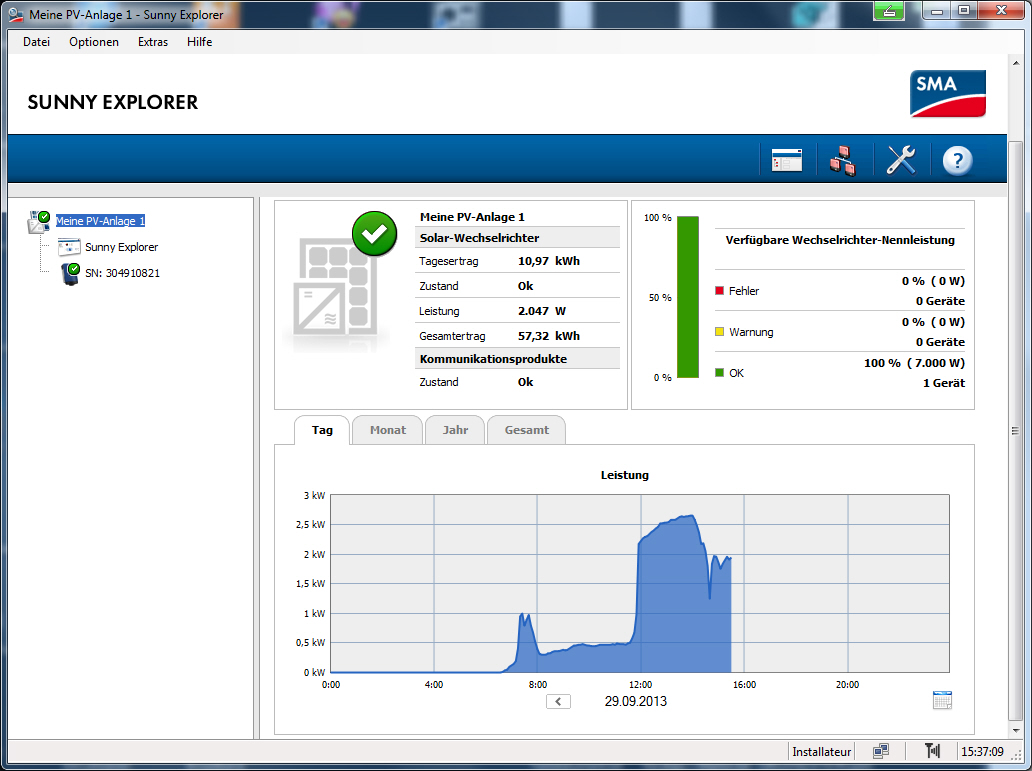Click the connection status icon in status bar
This screenshot has width=1032, height=771.
tap(881, 751)
